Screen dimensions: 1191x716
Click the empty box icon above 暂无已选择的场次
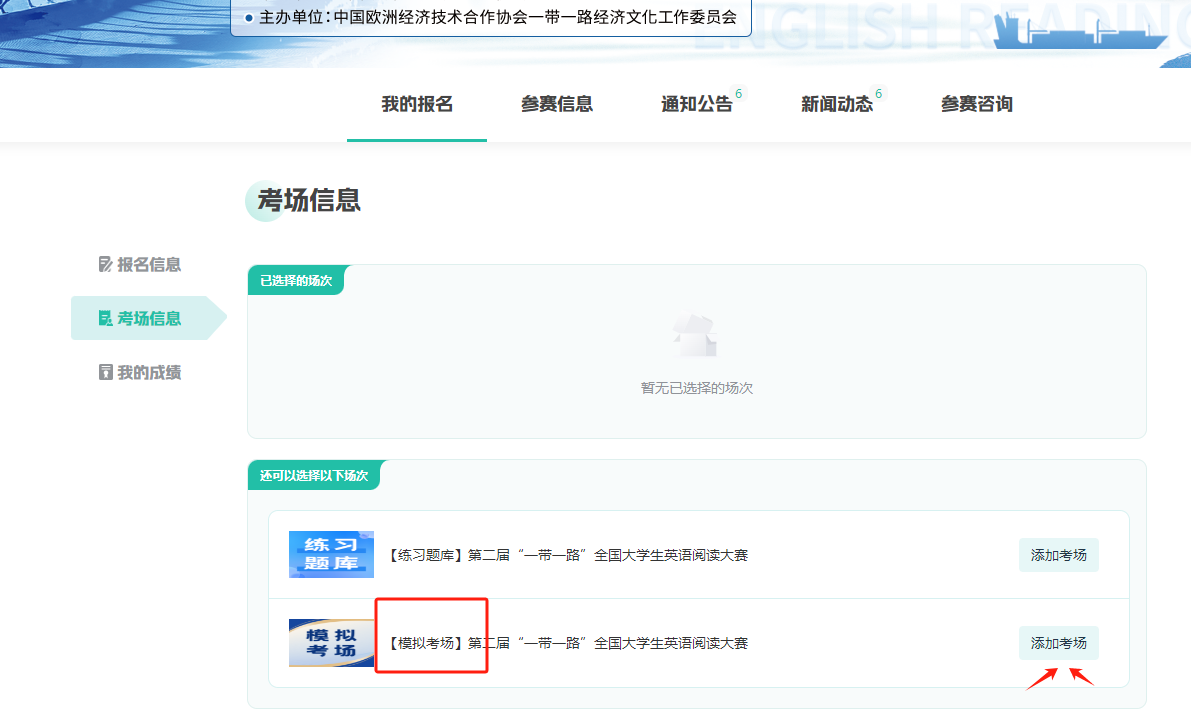pos(696,337)
